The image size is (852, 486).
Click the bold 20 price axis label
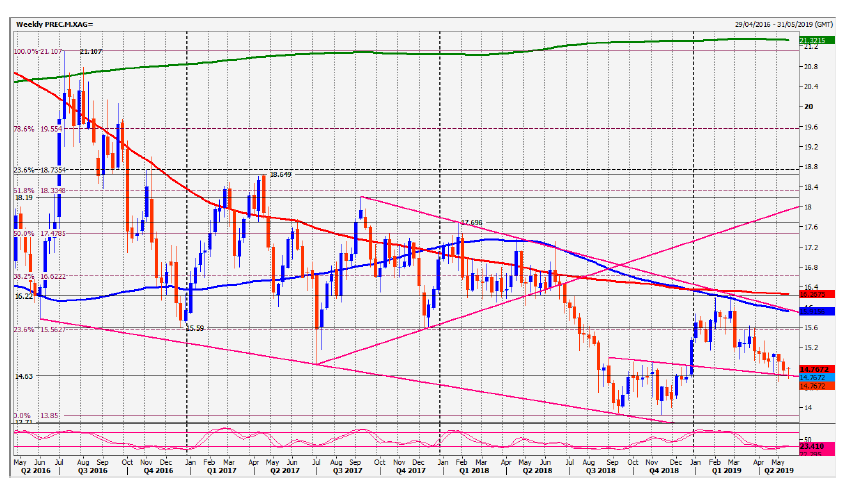(x=809, y=107)
